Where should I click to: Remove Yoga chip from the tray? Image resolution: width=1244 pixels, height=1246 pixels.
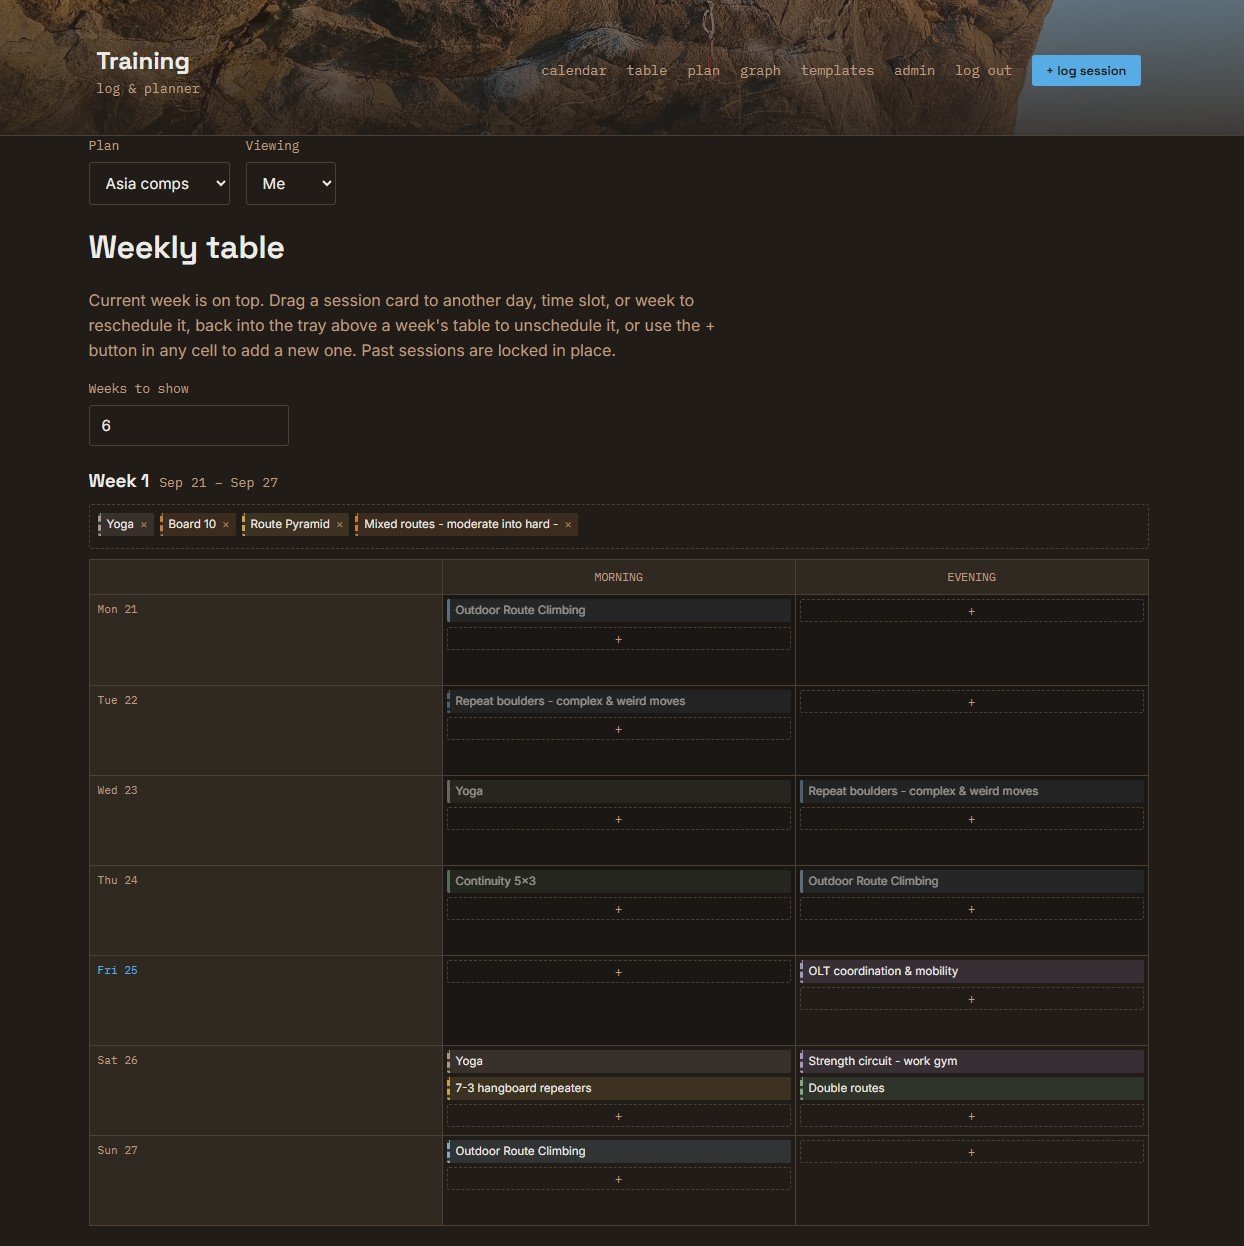pos(144,525)
